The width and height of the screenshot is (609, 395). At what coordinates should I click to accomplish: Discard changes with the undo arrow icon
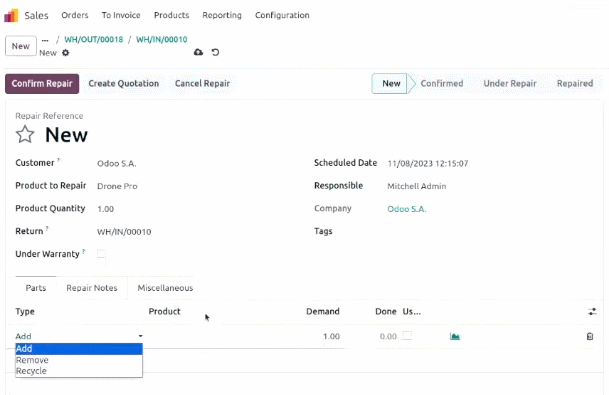pos(216,52)
